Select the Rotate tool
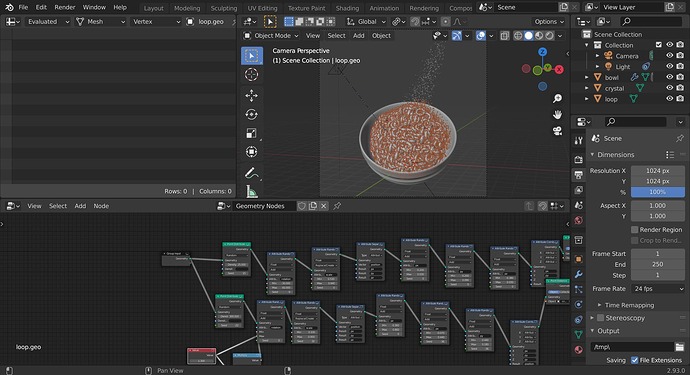The image size is (690, 375). pyautogui.click(x=252, y=114)
